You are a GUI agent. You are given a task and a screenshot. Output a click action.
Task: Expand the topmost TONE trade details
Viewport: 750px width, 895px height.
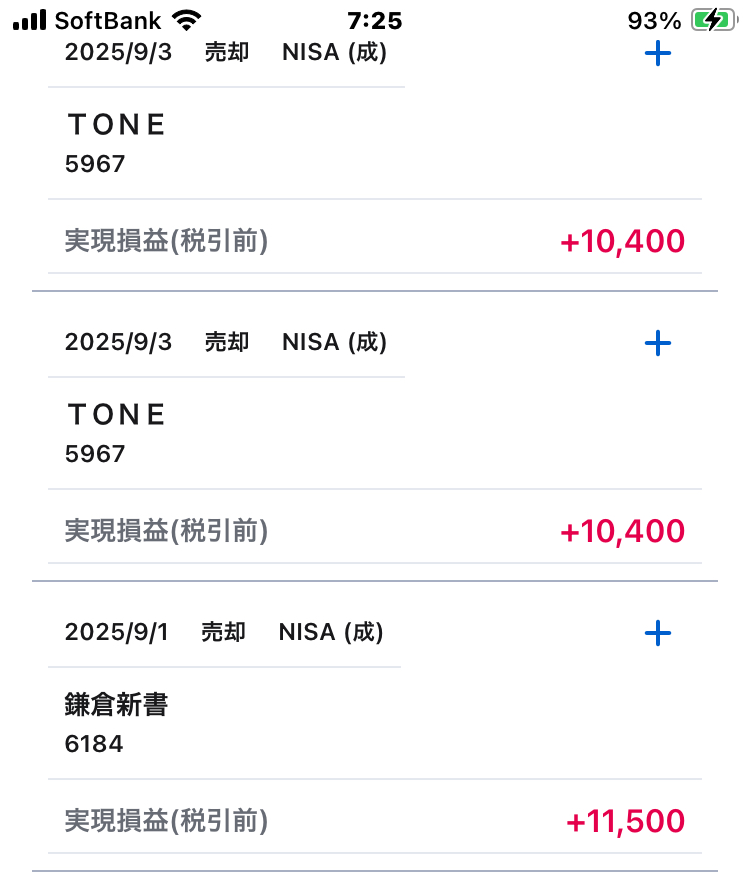point(657,54)
